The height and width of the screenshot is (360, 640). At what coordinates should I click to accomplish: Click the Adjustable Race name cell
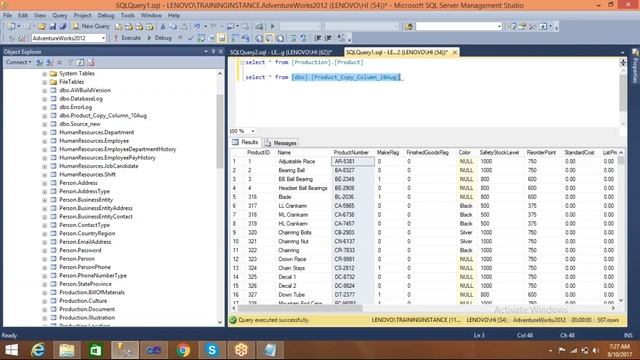tap(303, 161)
